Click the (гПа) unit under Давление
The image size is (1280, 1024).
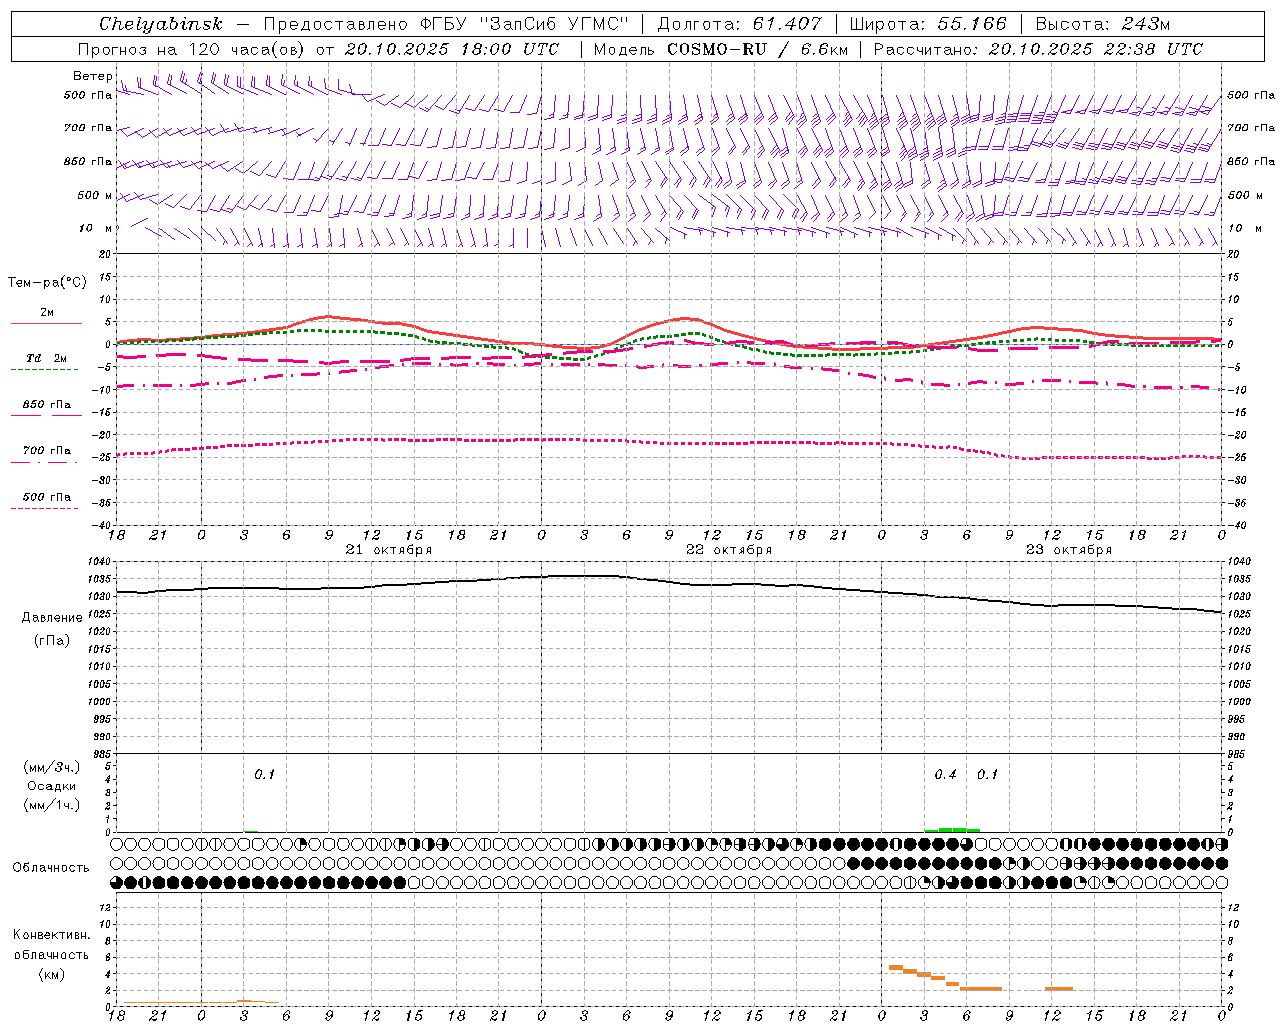pyautogui.click(x=52, y=640)
